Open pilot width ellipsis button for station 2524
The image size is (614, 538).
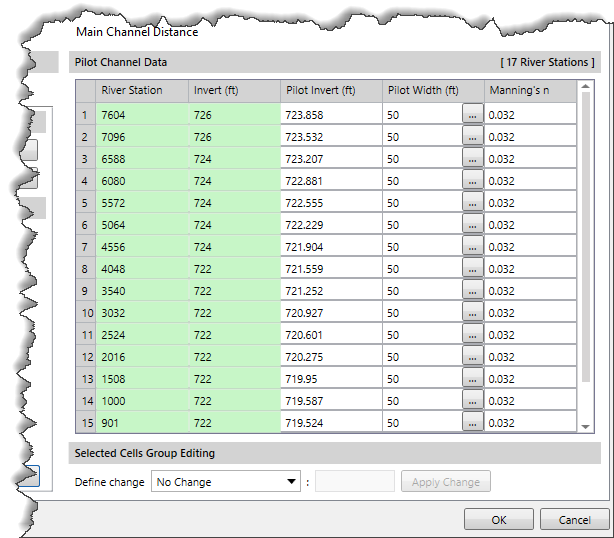[473, 334]
